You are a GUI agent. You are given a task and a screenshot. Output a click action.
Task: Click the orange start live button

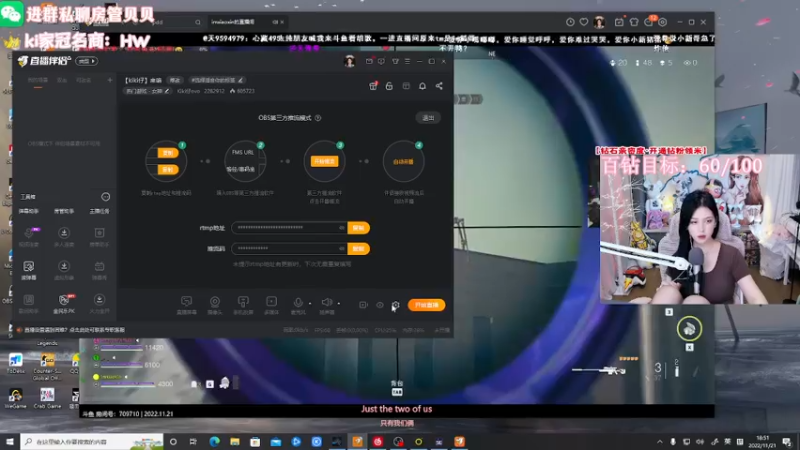(x=427, y=305)
